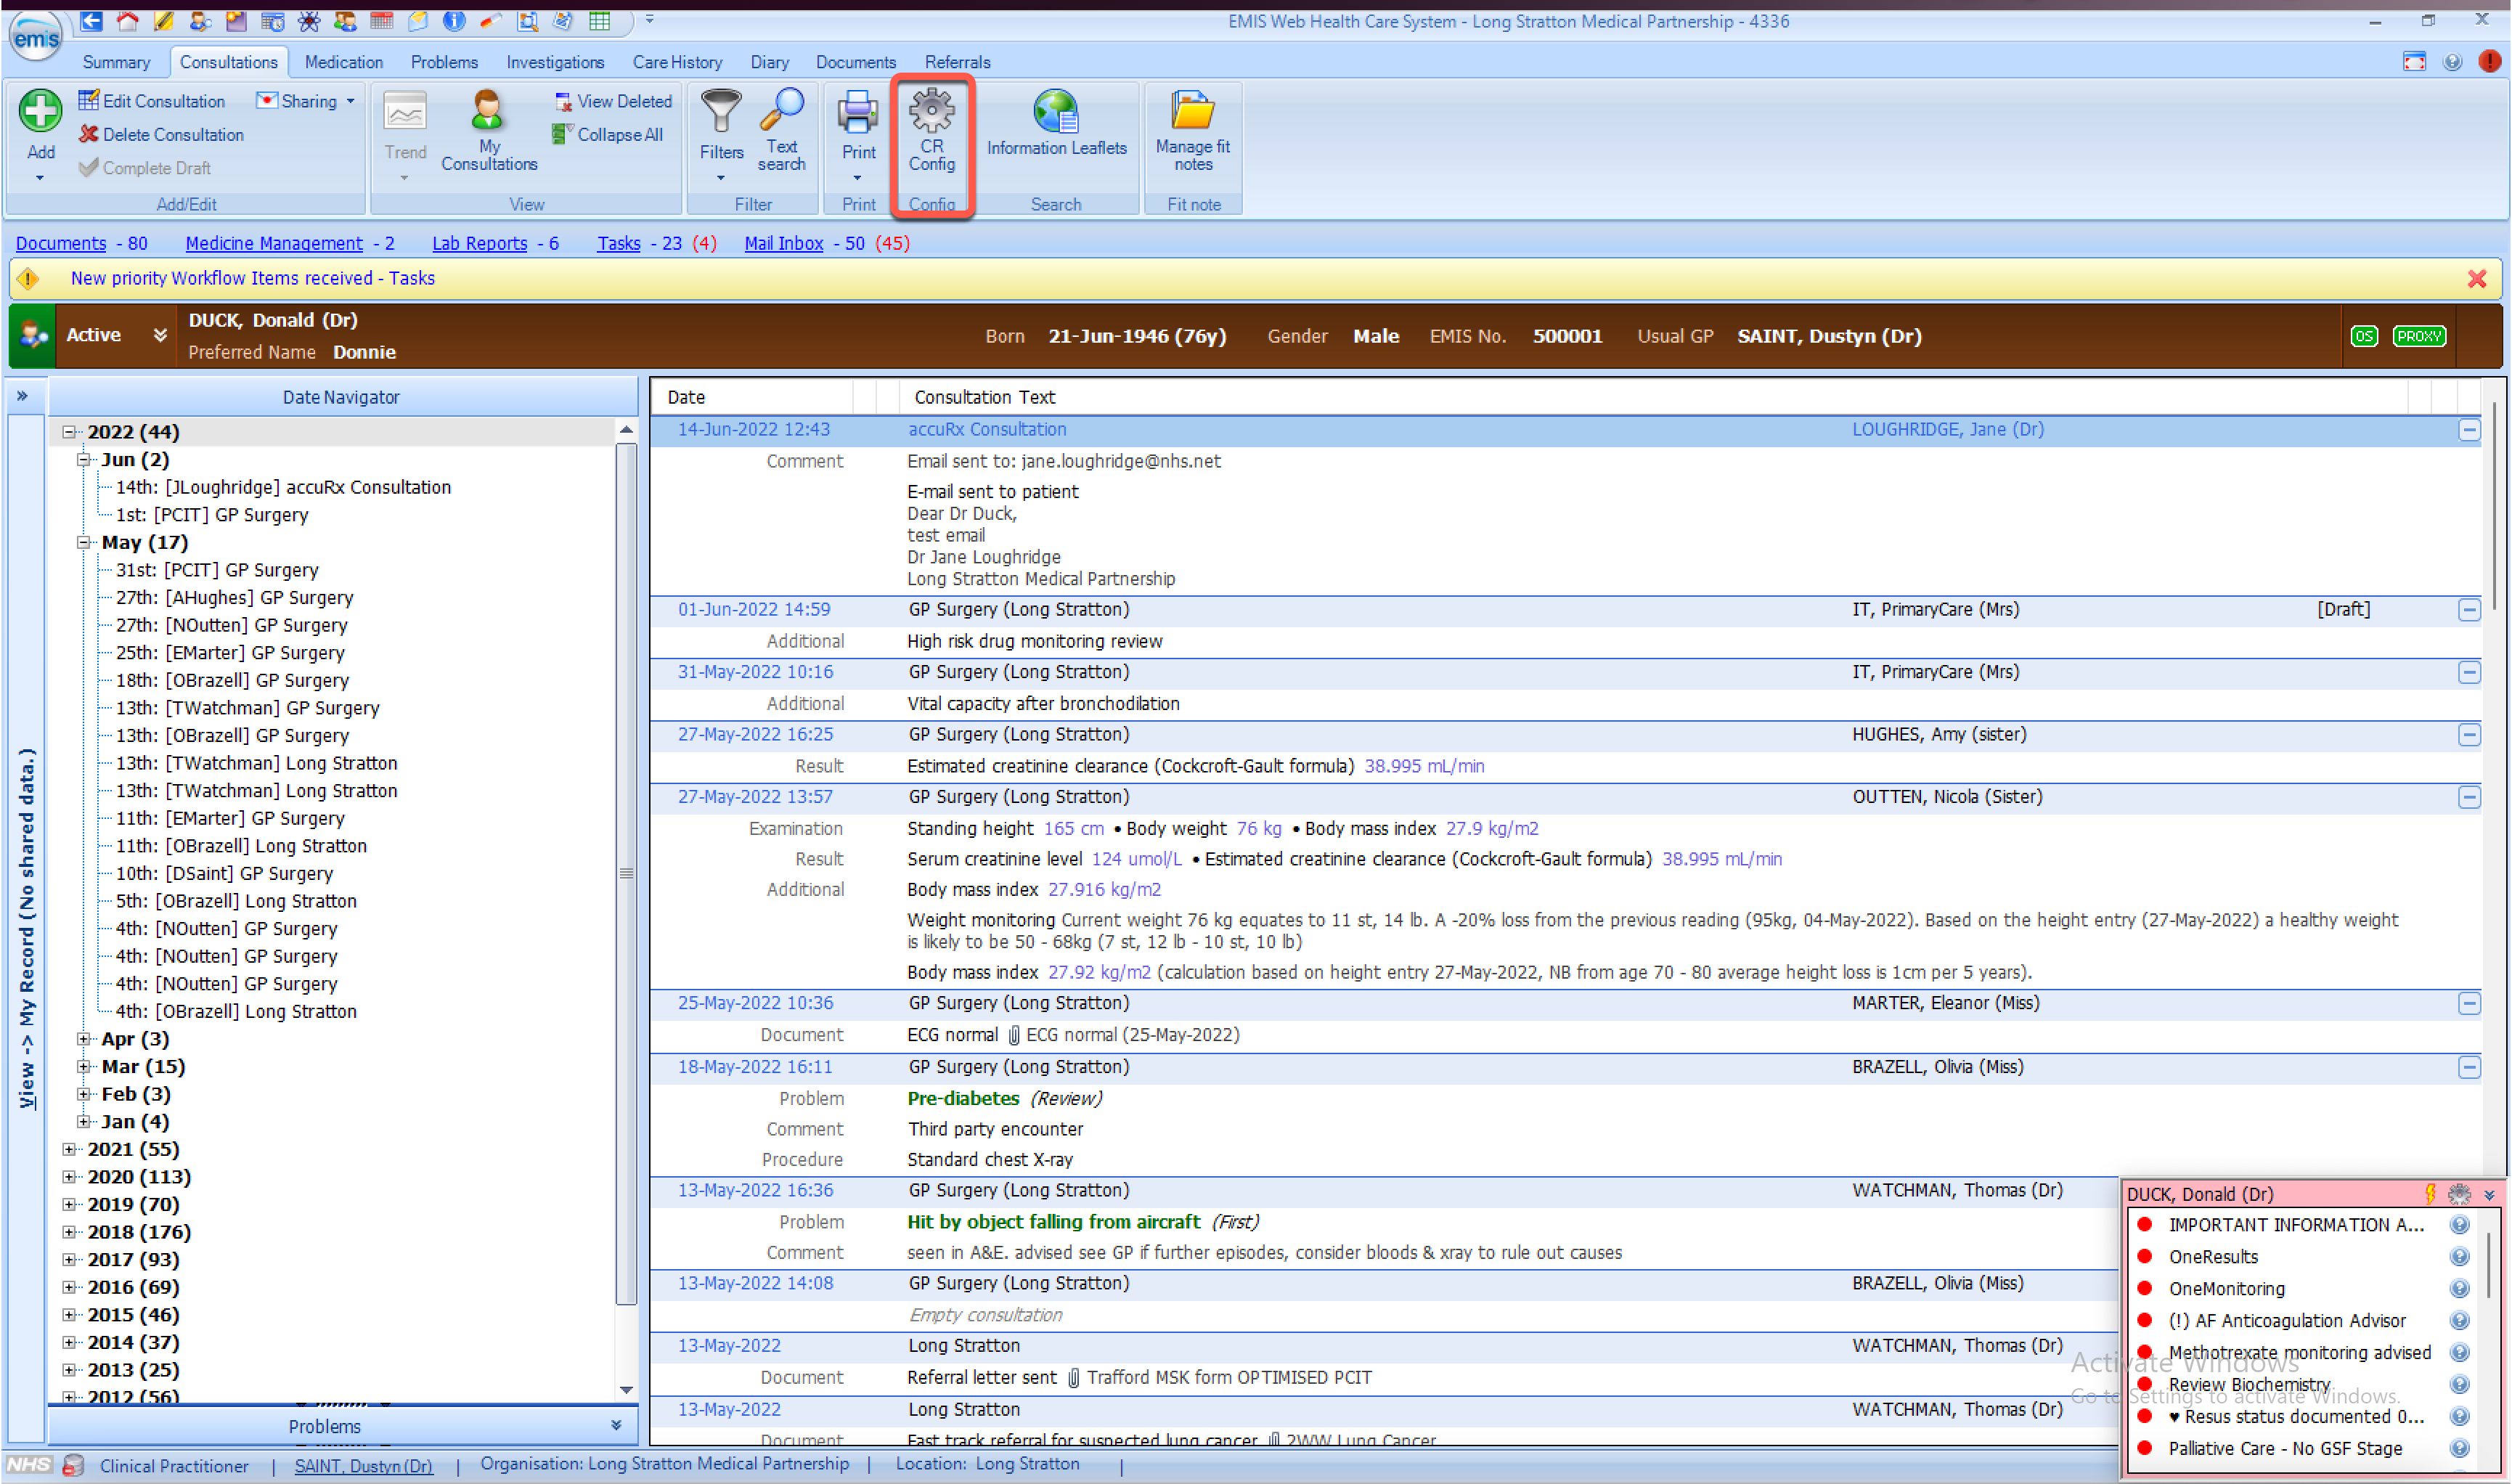The image size is (2512, 1484).
Task: Open Manage fit notes folder
Action: (x=1192, y=131)
